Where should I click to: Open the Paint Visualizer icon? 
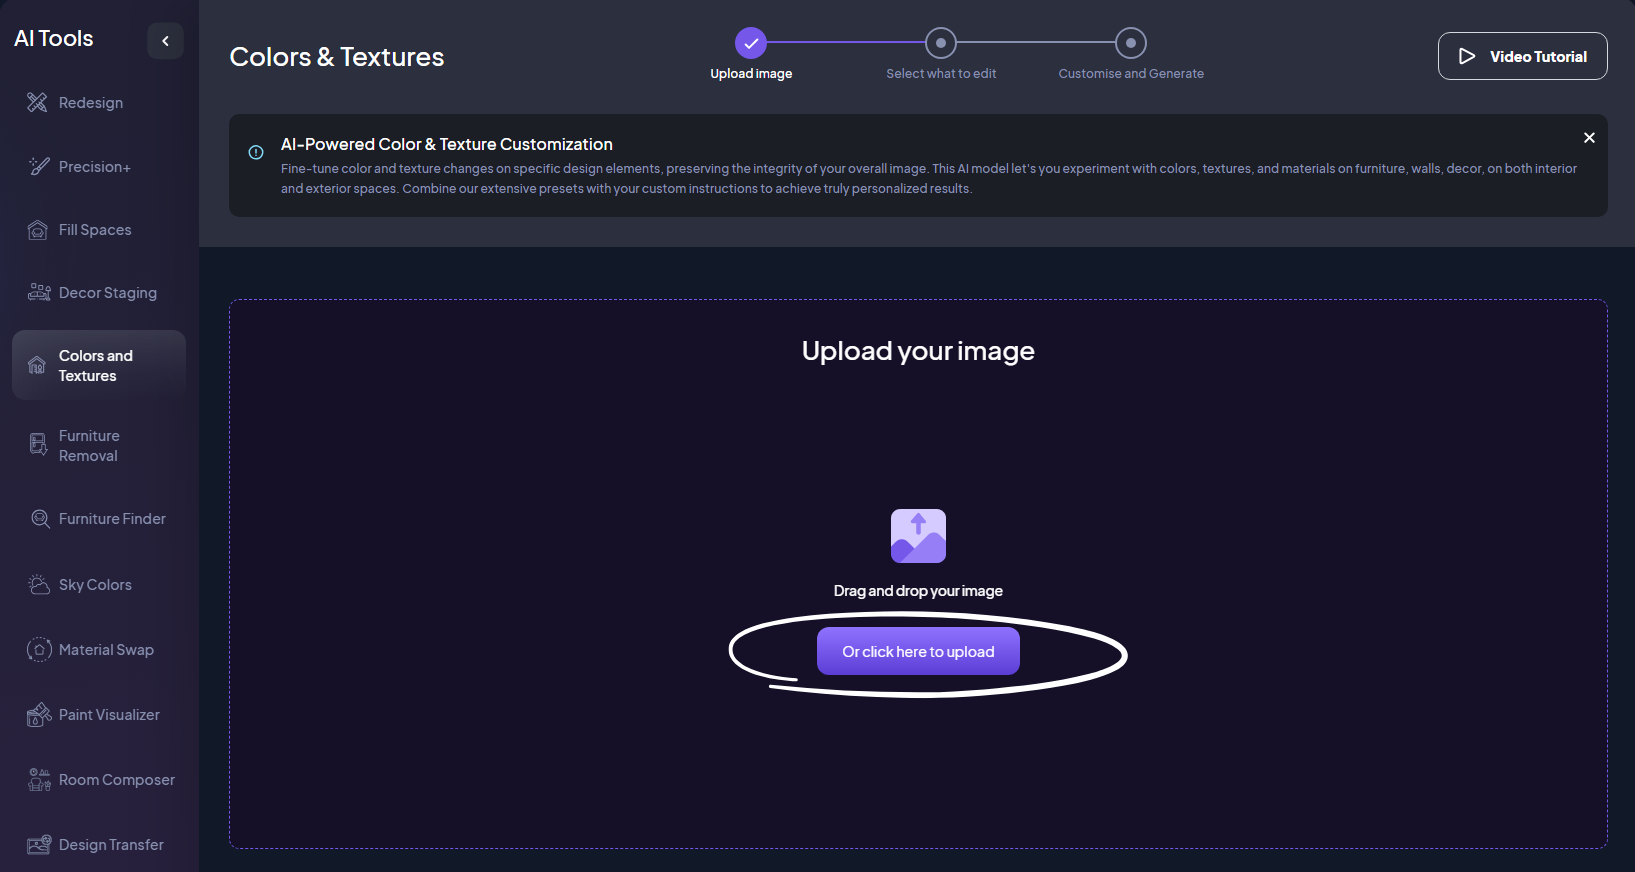[x=39, y=715]
